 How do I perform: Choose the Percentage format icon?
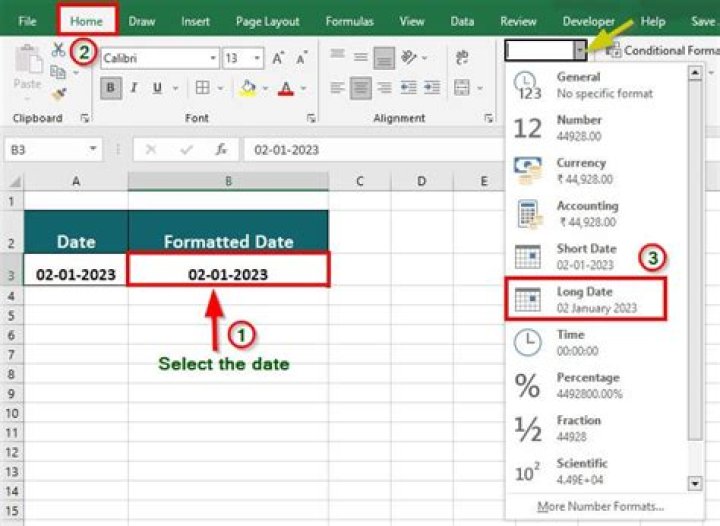point(527,385)
